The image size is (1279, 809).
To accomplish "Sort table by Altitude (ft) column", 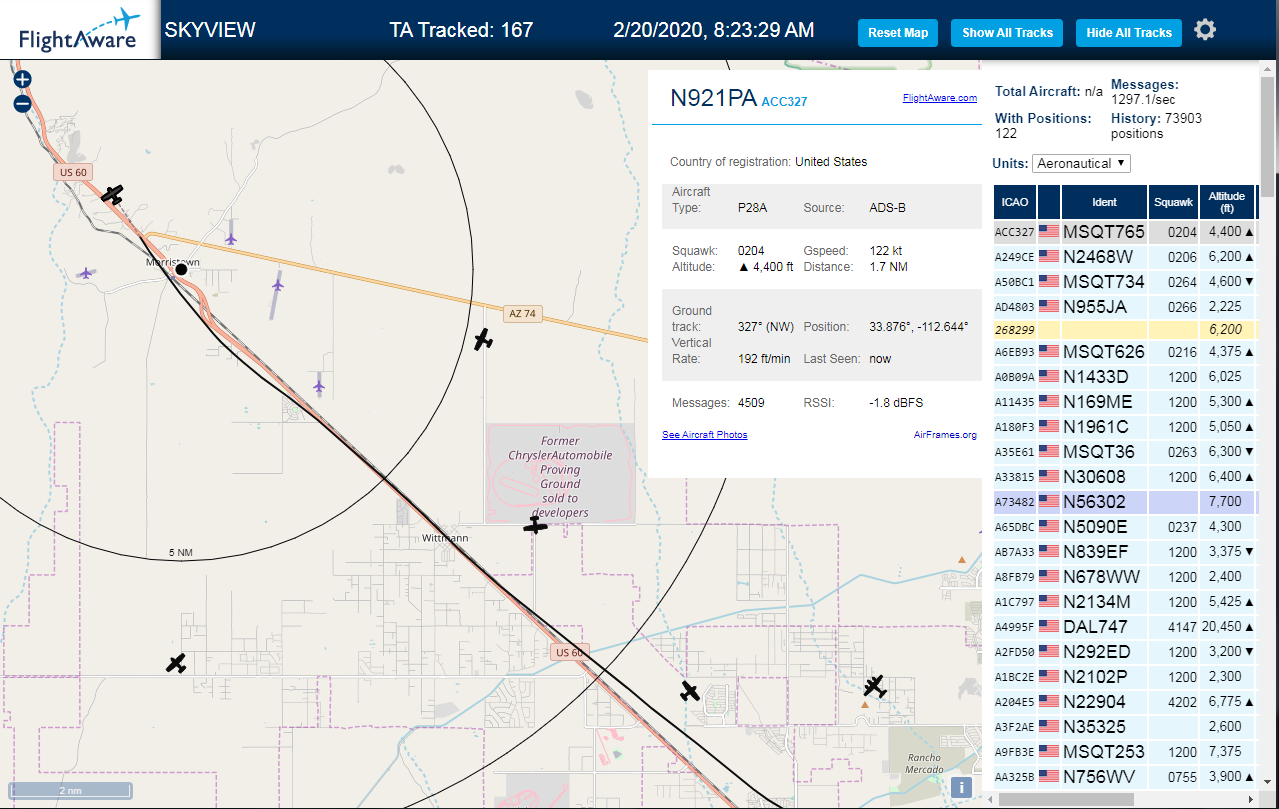I will [x=1226, y=202].
